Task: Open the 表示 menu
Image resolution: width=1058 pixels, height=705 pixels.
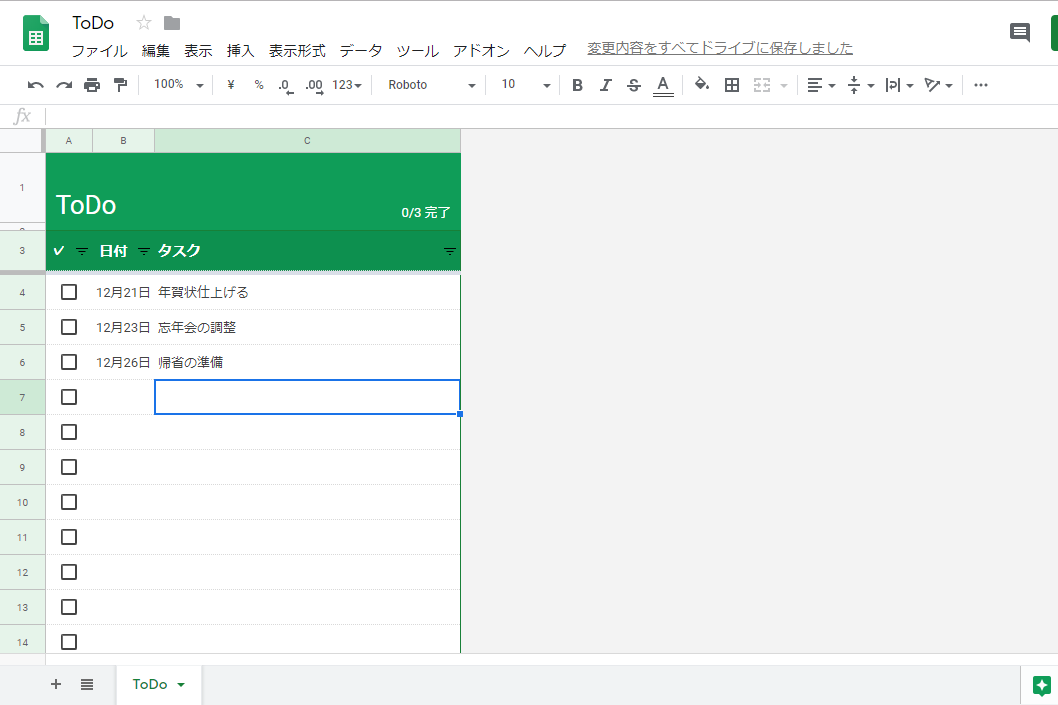Action: [198, 51]
